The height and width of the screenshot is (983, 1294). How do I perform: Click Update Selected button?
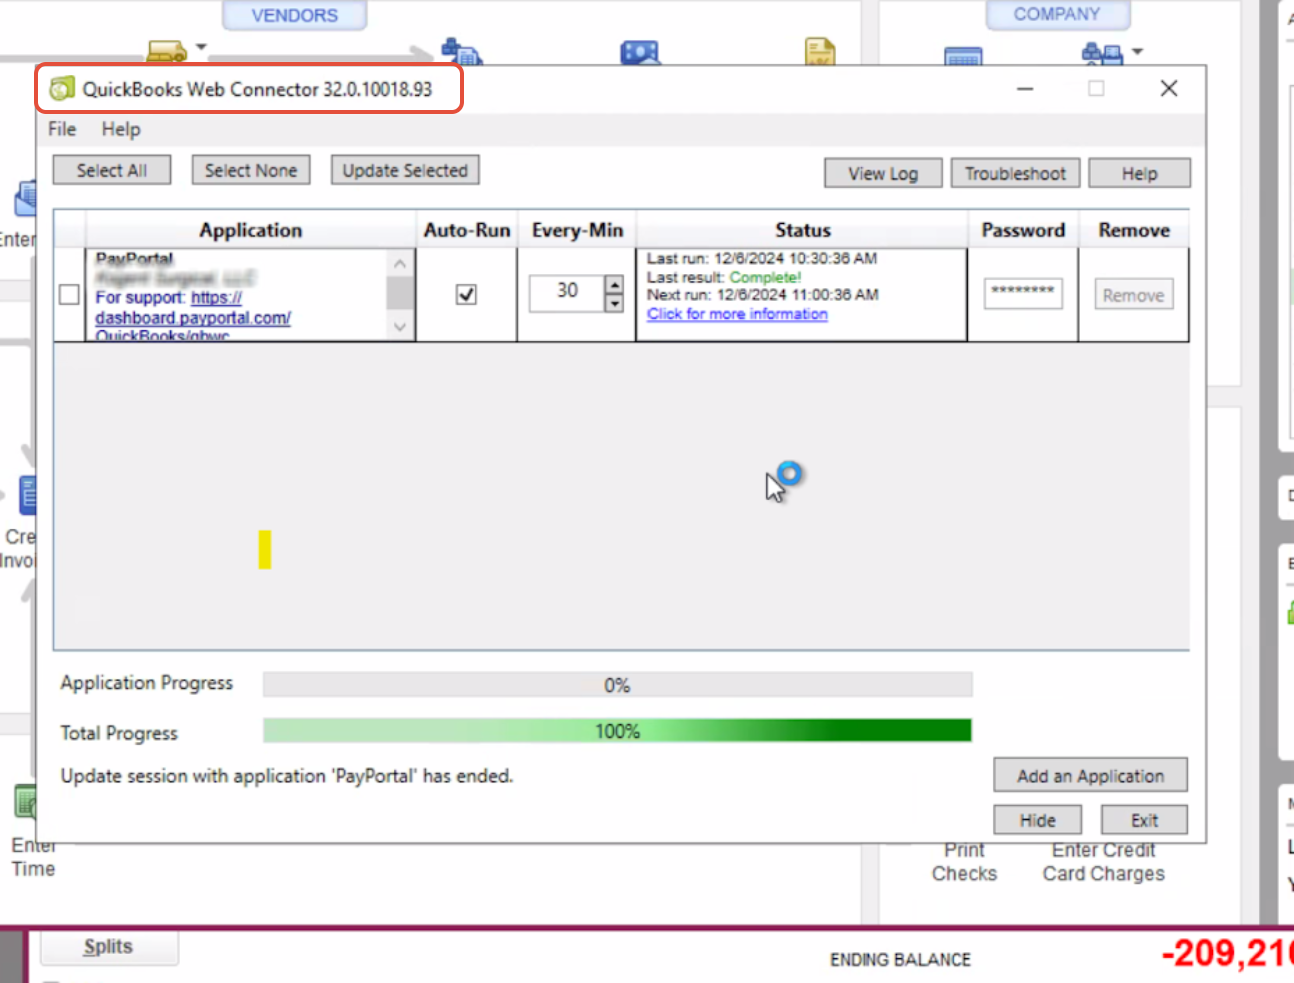pos(405,170)
